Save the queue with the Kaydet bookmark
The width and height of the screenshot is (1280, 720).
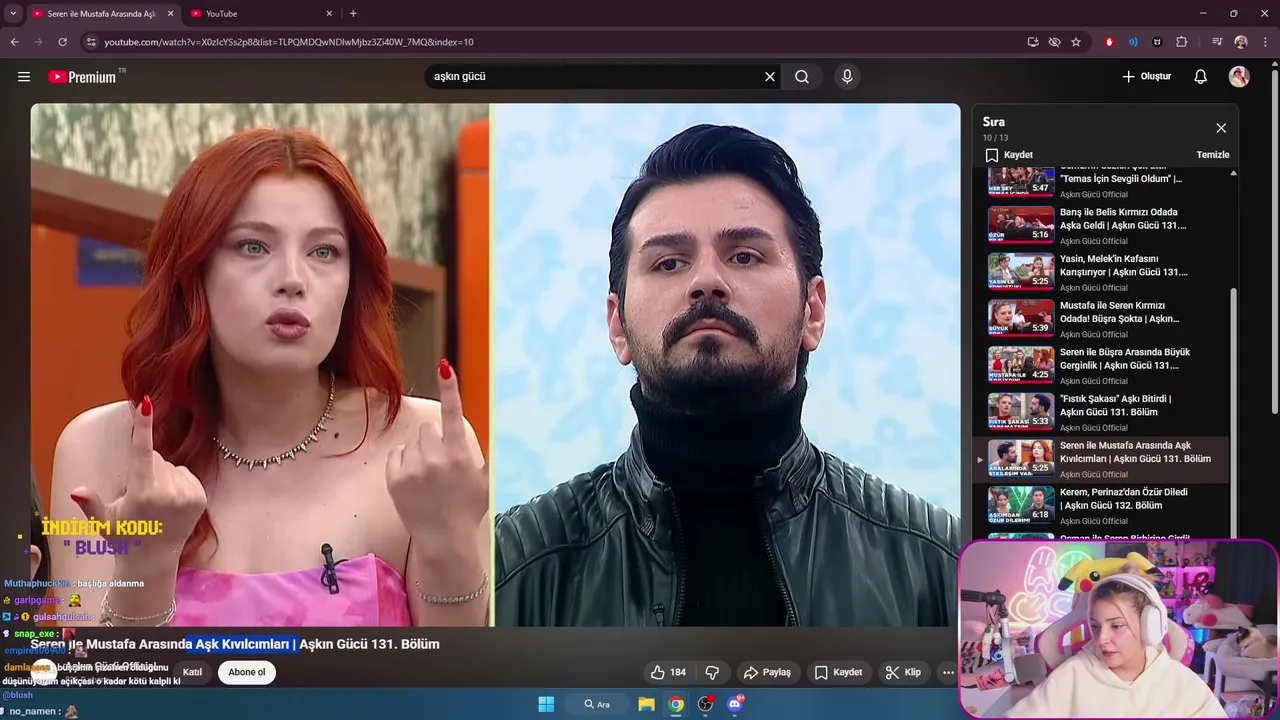(1009, 155)
